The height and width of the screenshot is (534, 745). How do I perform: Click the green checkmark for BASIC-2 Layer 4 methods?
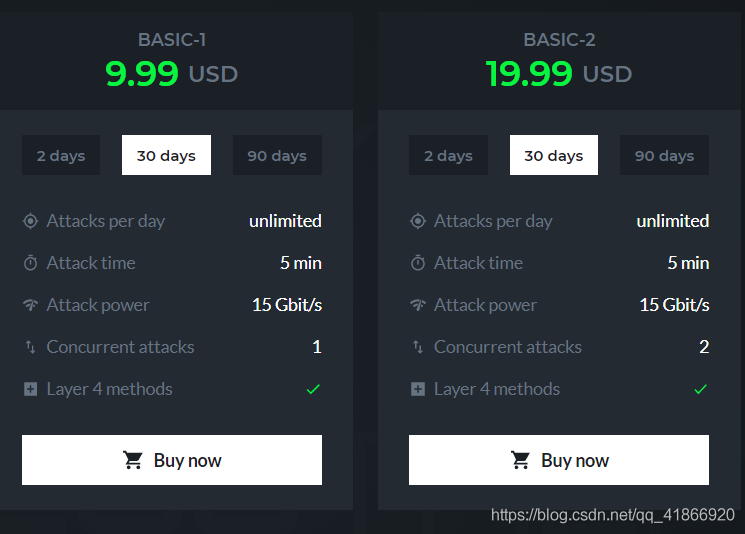700,390
